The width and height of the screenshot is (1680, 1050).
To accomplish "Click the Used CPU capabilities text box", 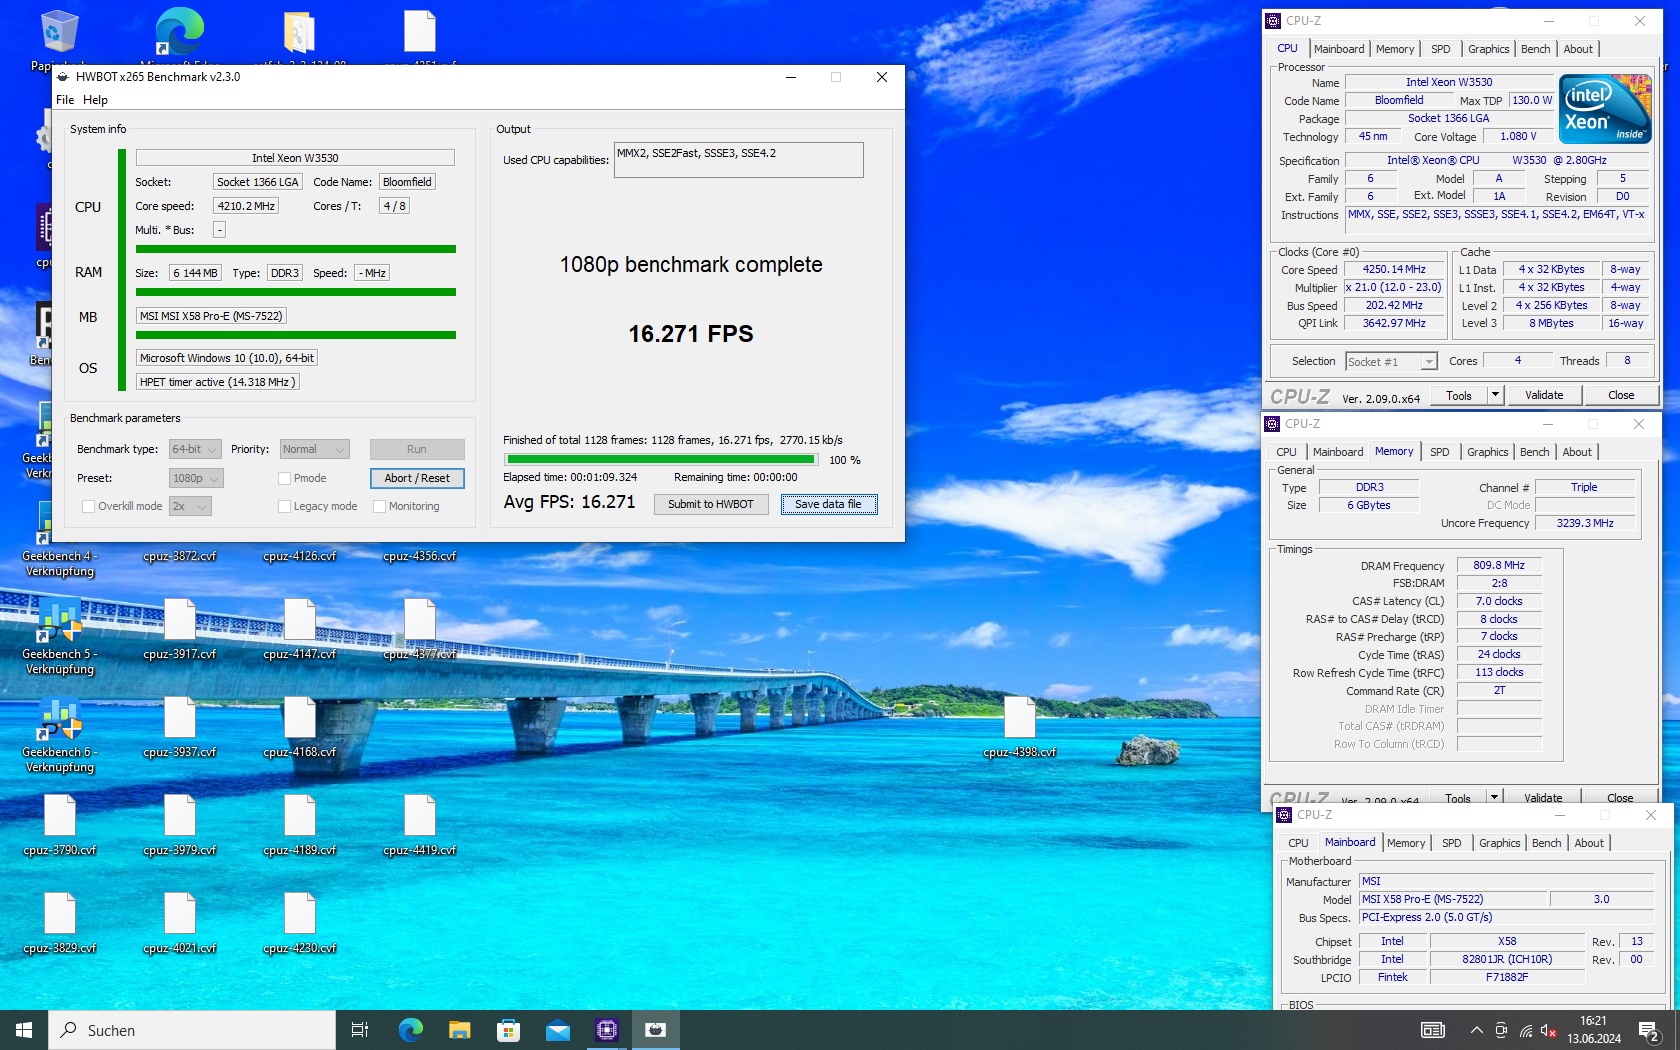I will [738, 160].
